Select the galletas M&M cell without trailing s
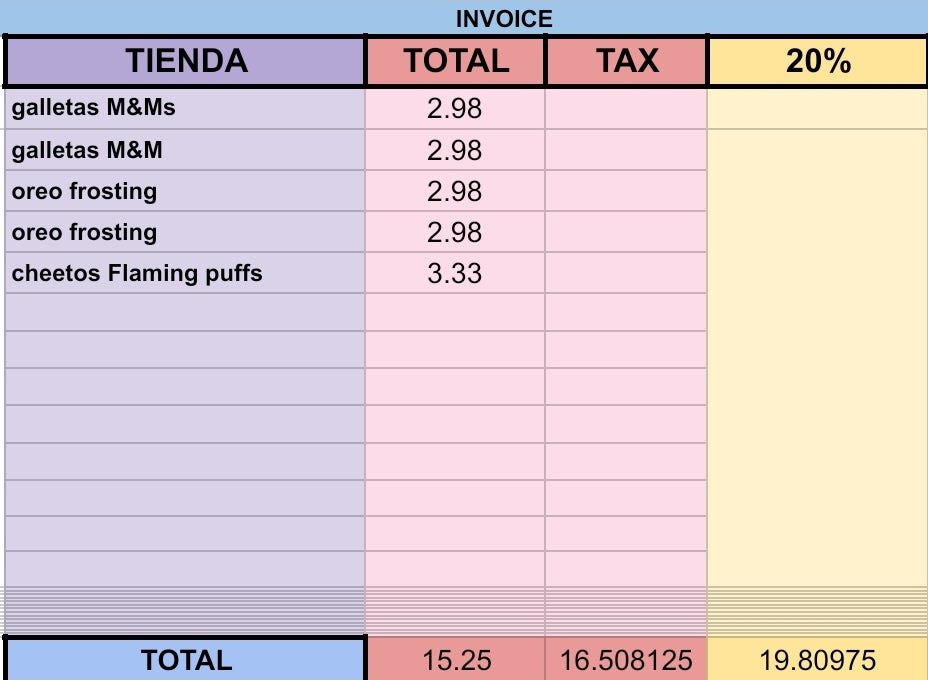Image resolution: width=928 pixels, height=680 pixels. click(186, 150)
